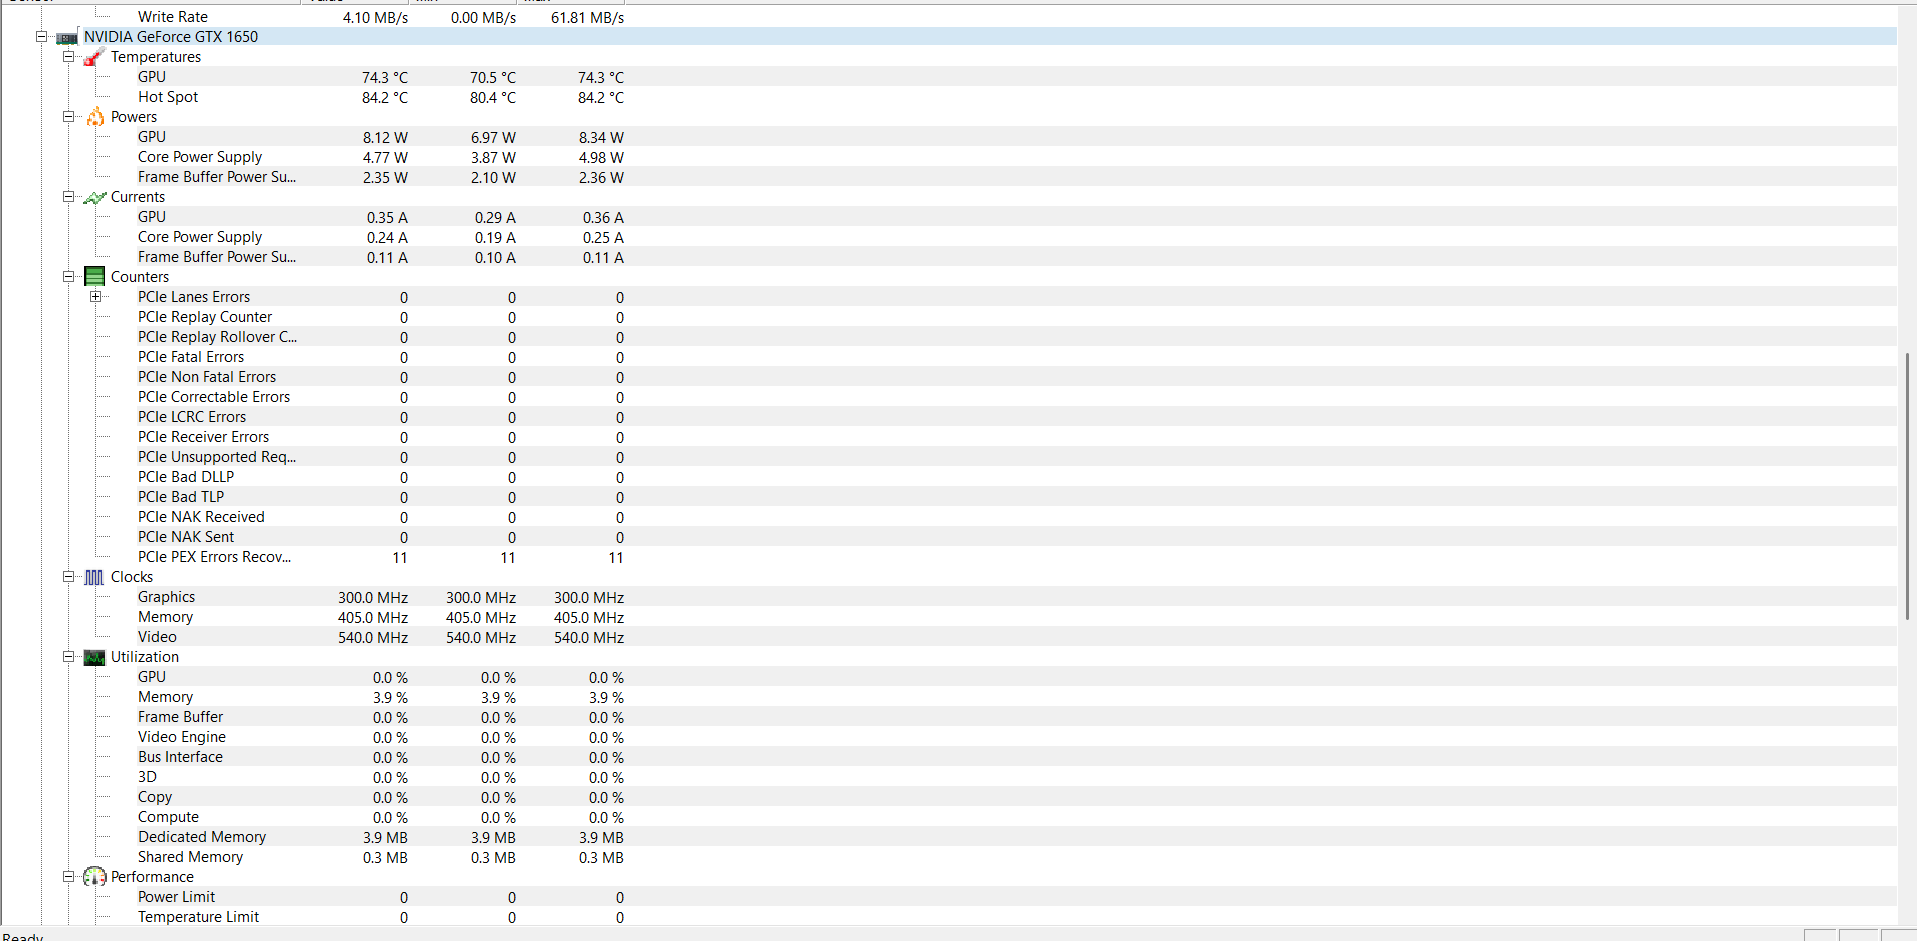Expand the PCIe Lanes Errors node
The image size is (1917, 941).
[x=96, y=297]
